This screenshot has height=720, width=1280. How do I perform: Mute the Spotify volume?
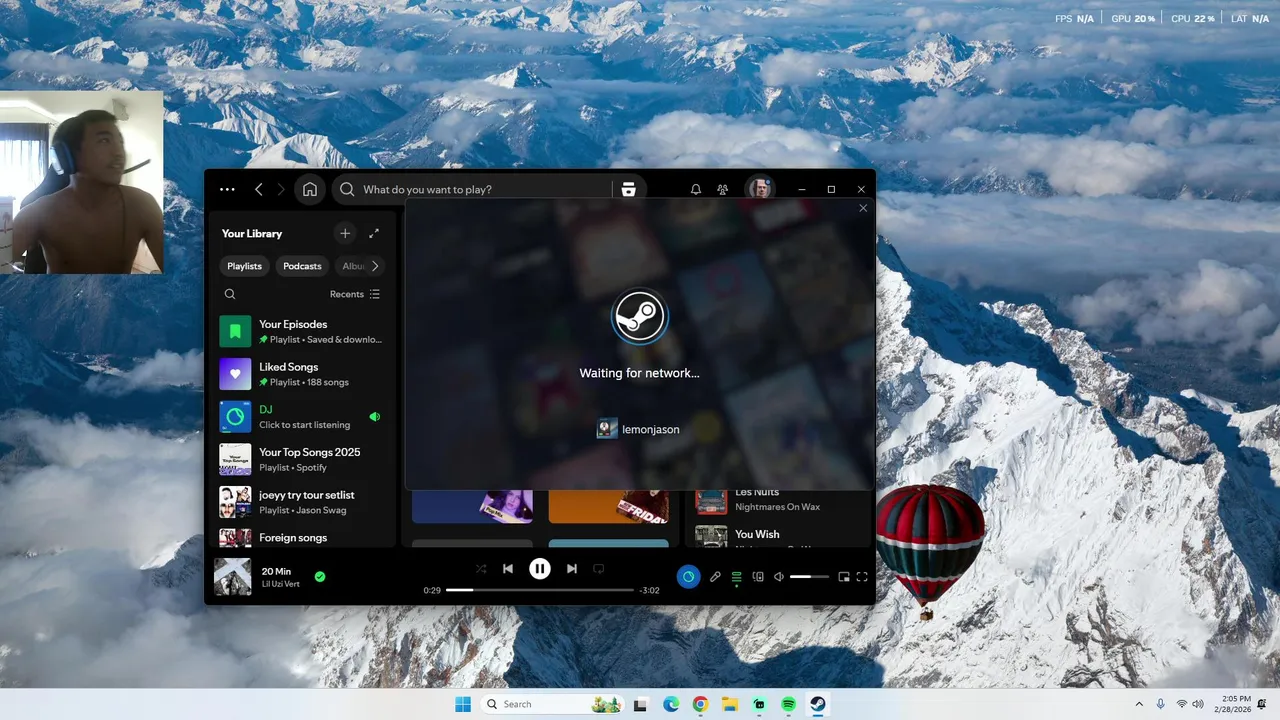click(x=779, y=576)
